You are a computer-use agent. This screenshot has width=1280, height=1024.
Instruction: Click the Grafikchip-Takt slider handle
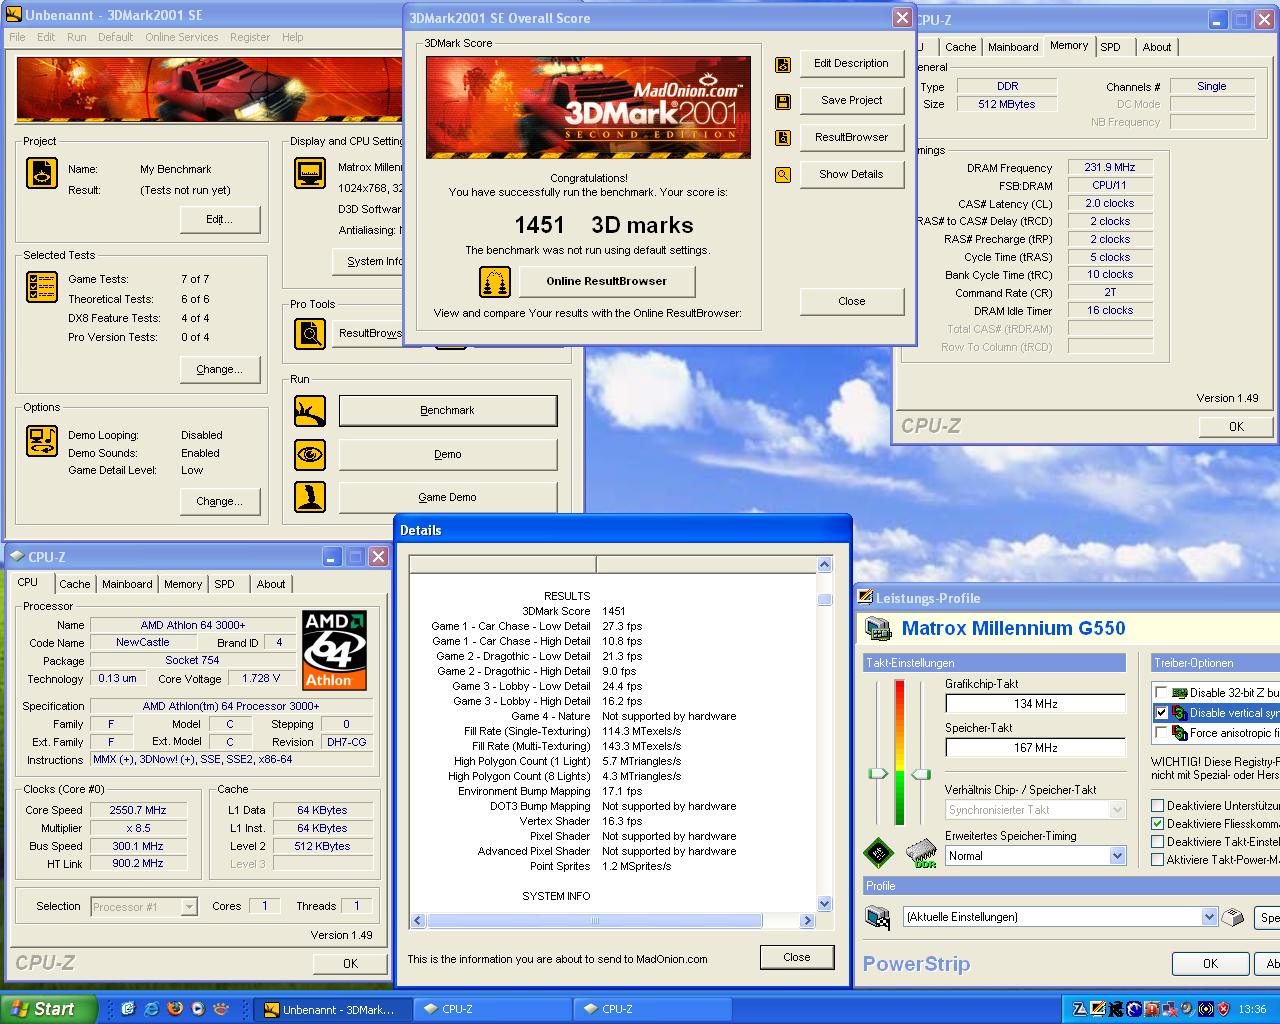[878, 773]
